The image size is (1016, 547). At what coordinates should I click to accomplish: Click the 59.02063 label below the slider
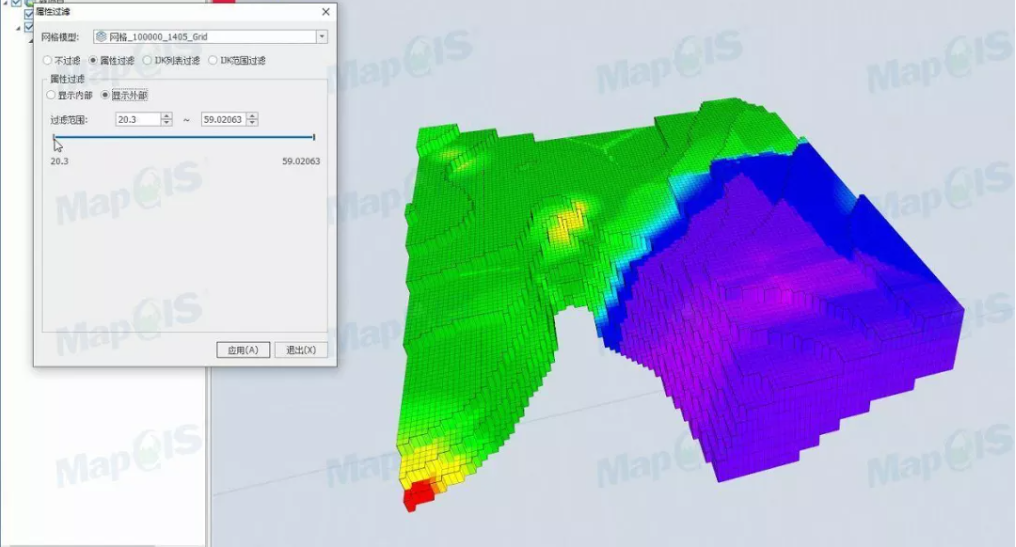coord(301,161)
